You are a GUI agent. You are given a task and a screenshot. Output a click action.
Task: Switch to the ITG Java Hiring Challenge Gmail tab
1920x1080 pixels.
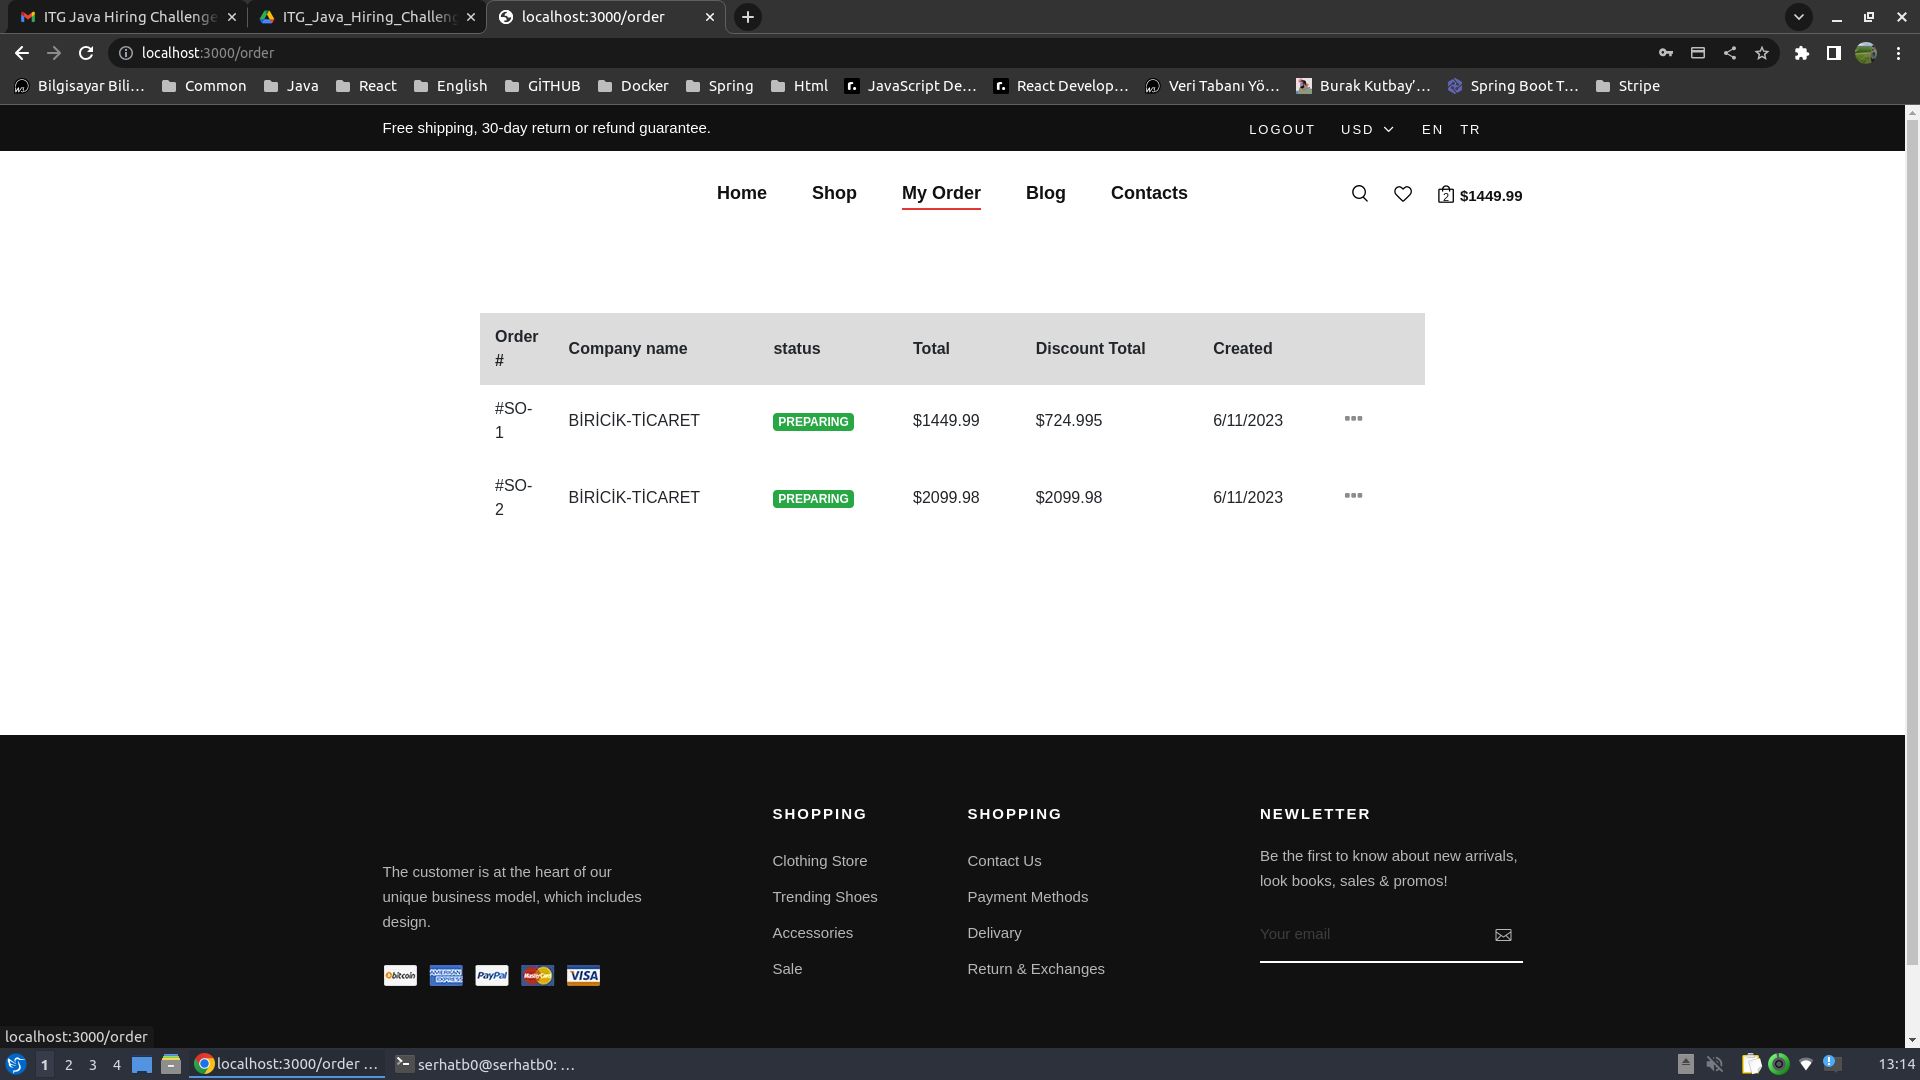[x=120, y=17]
